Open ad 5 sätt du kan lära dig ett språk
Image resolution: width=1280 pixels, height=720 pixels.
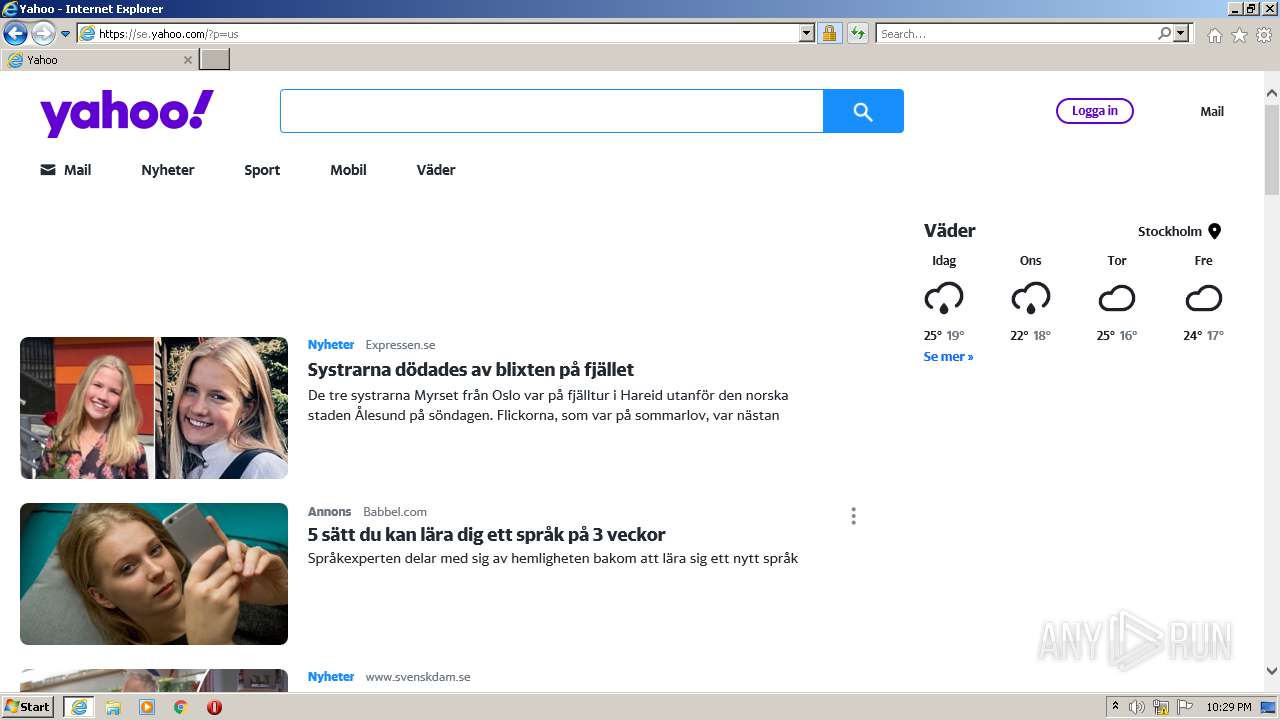[x=486, y=534]
